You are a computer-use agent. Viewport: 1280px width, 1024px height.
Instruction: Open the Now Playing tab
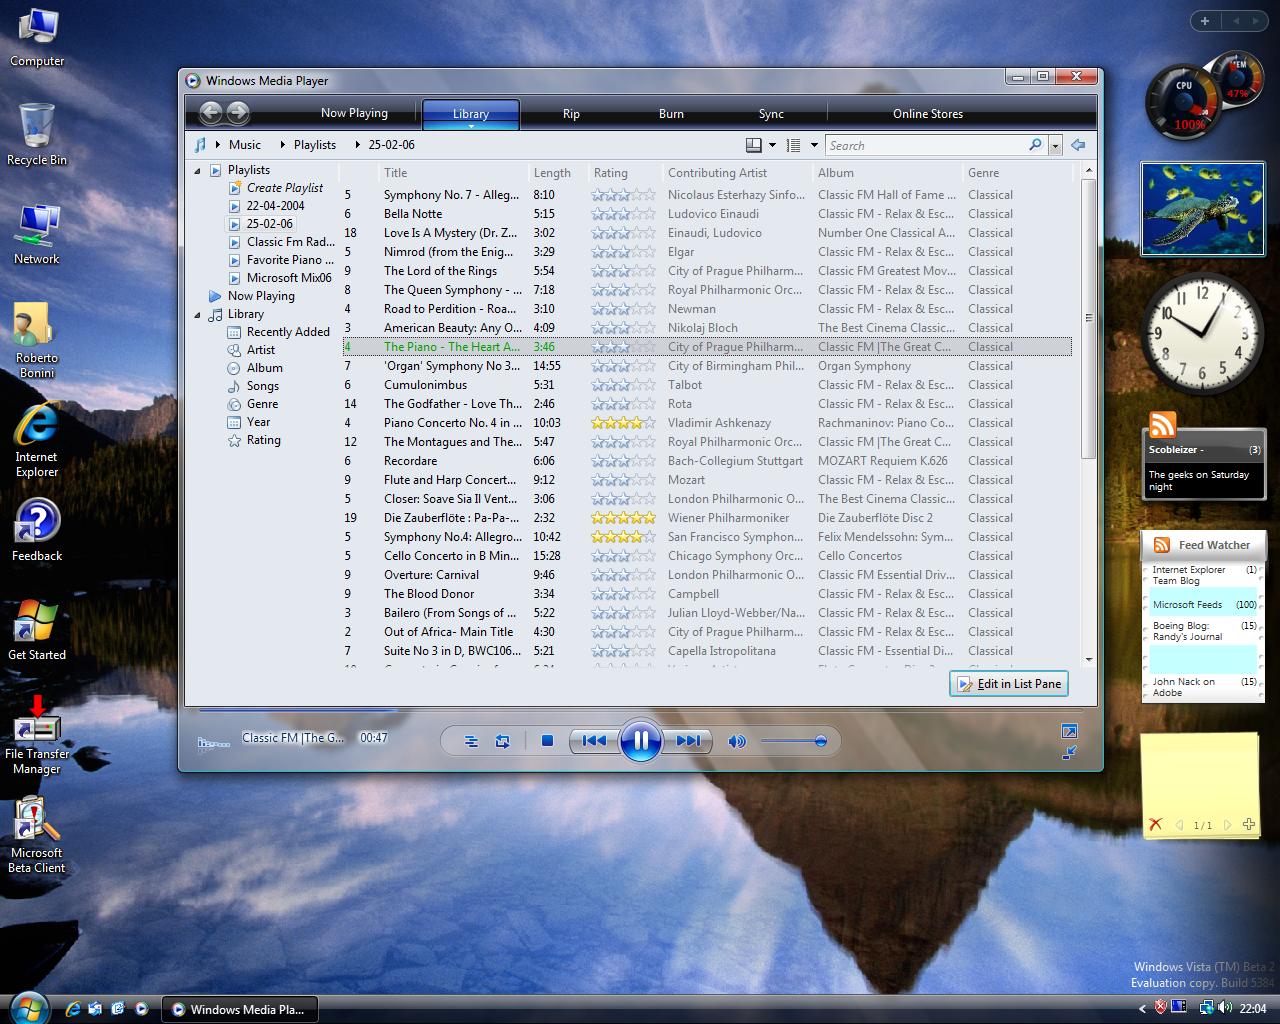coord(354,113)
